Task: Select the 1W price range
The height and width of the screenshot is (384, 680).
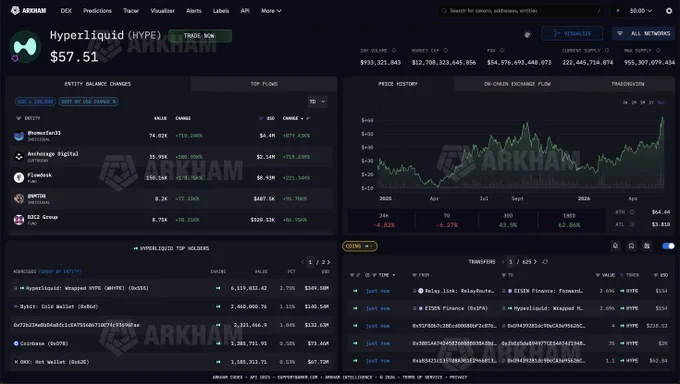Action: tap(625, 102)
